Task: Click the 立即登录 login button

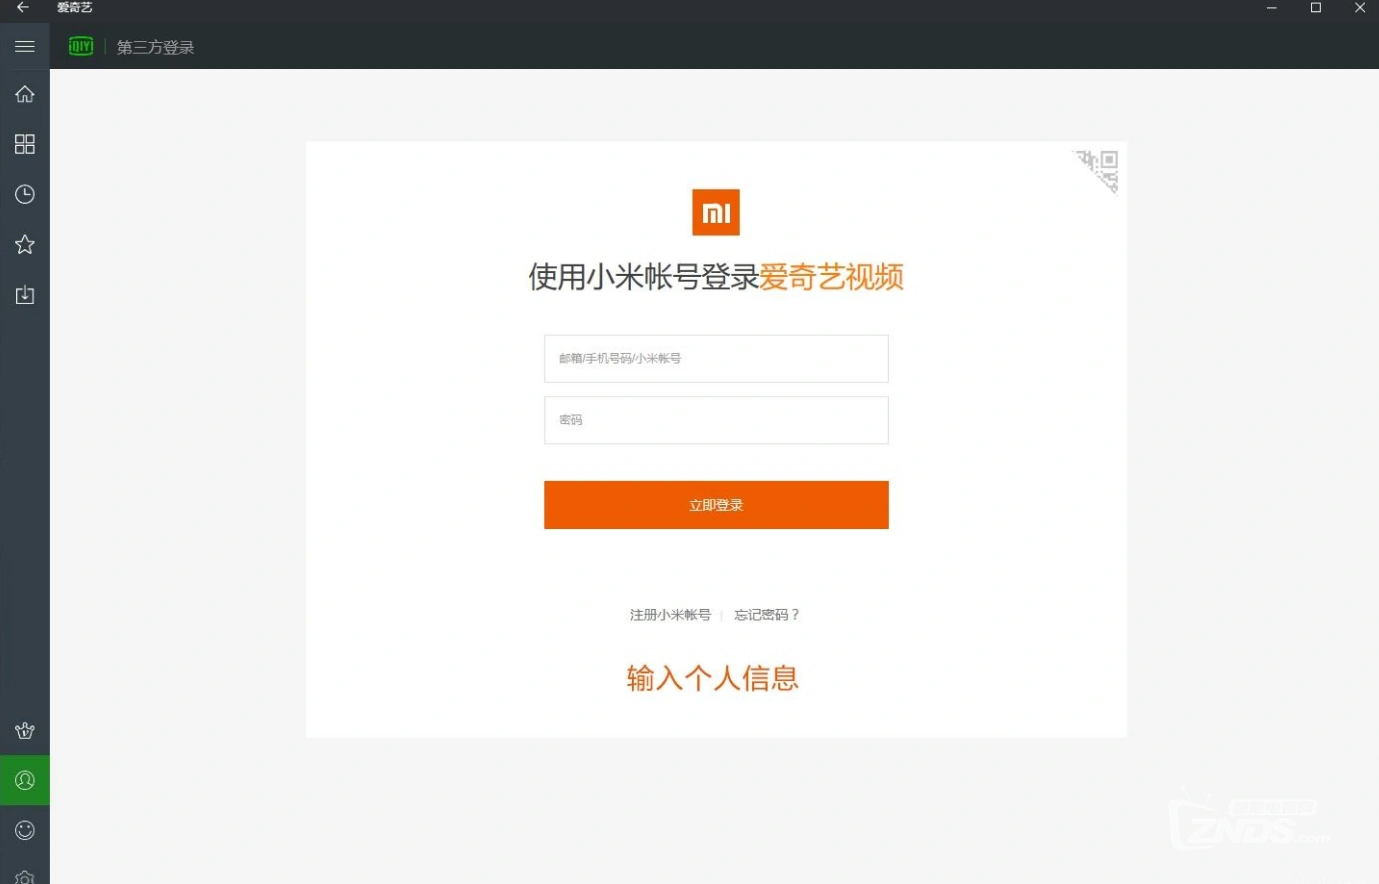Action: click(x=716, y=505)
